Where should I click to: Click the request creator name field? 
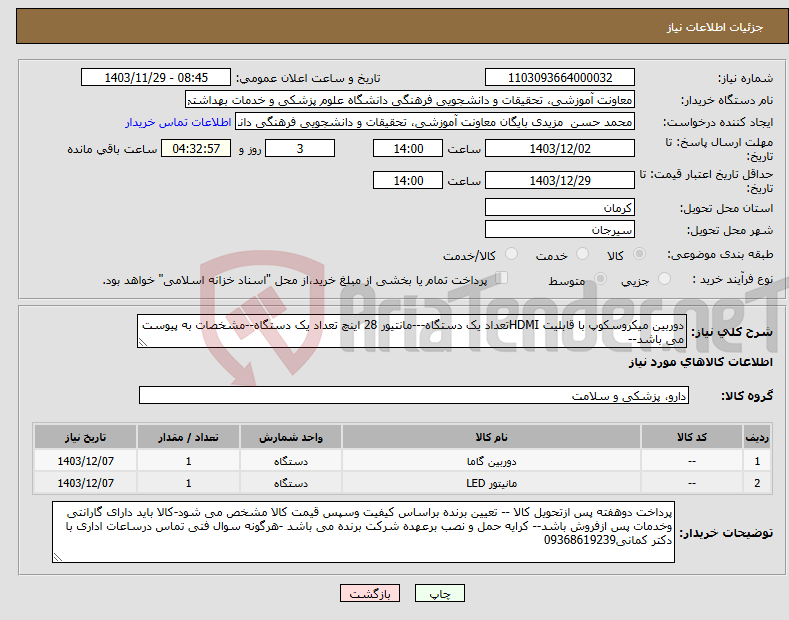435,122
